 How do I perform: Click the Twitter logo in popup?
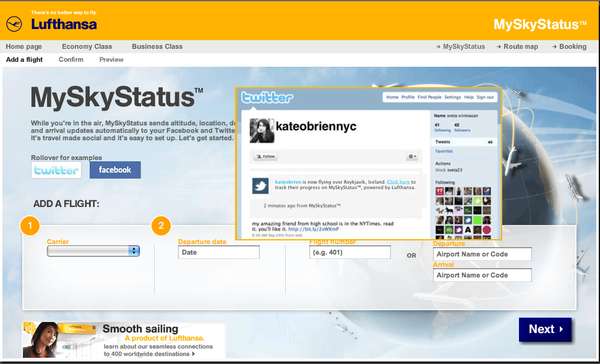pyautogui.click(x=267, y=98)
